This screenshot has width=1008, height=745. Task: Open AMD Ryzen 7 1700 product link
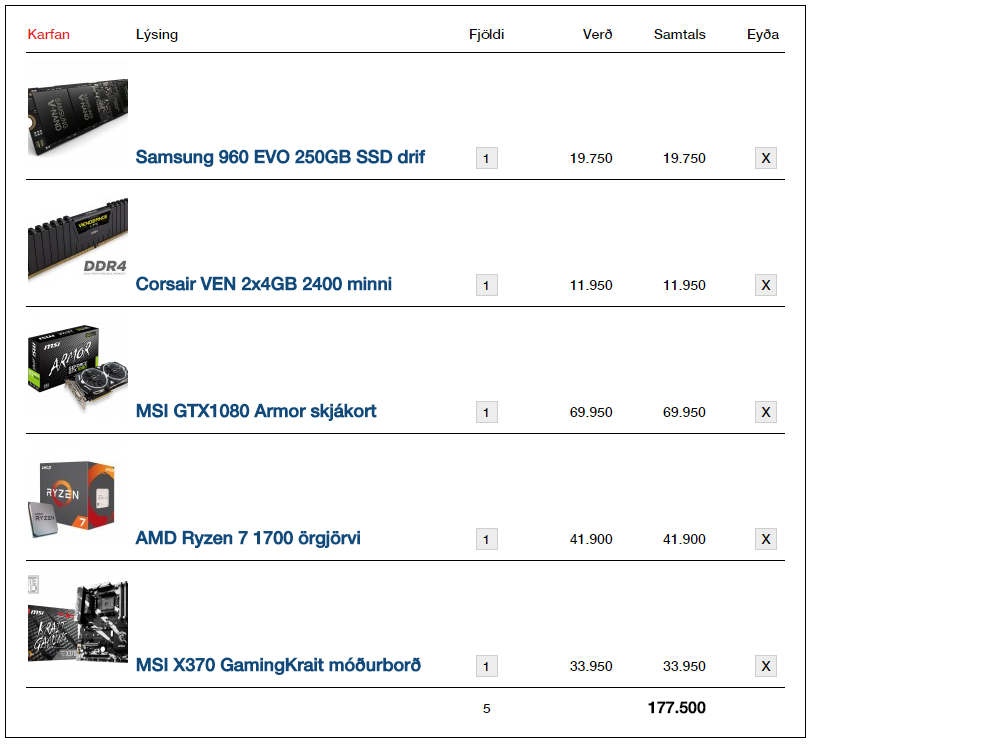coord(248,538)
